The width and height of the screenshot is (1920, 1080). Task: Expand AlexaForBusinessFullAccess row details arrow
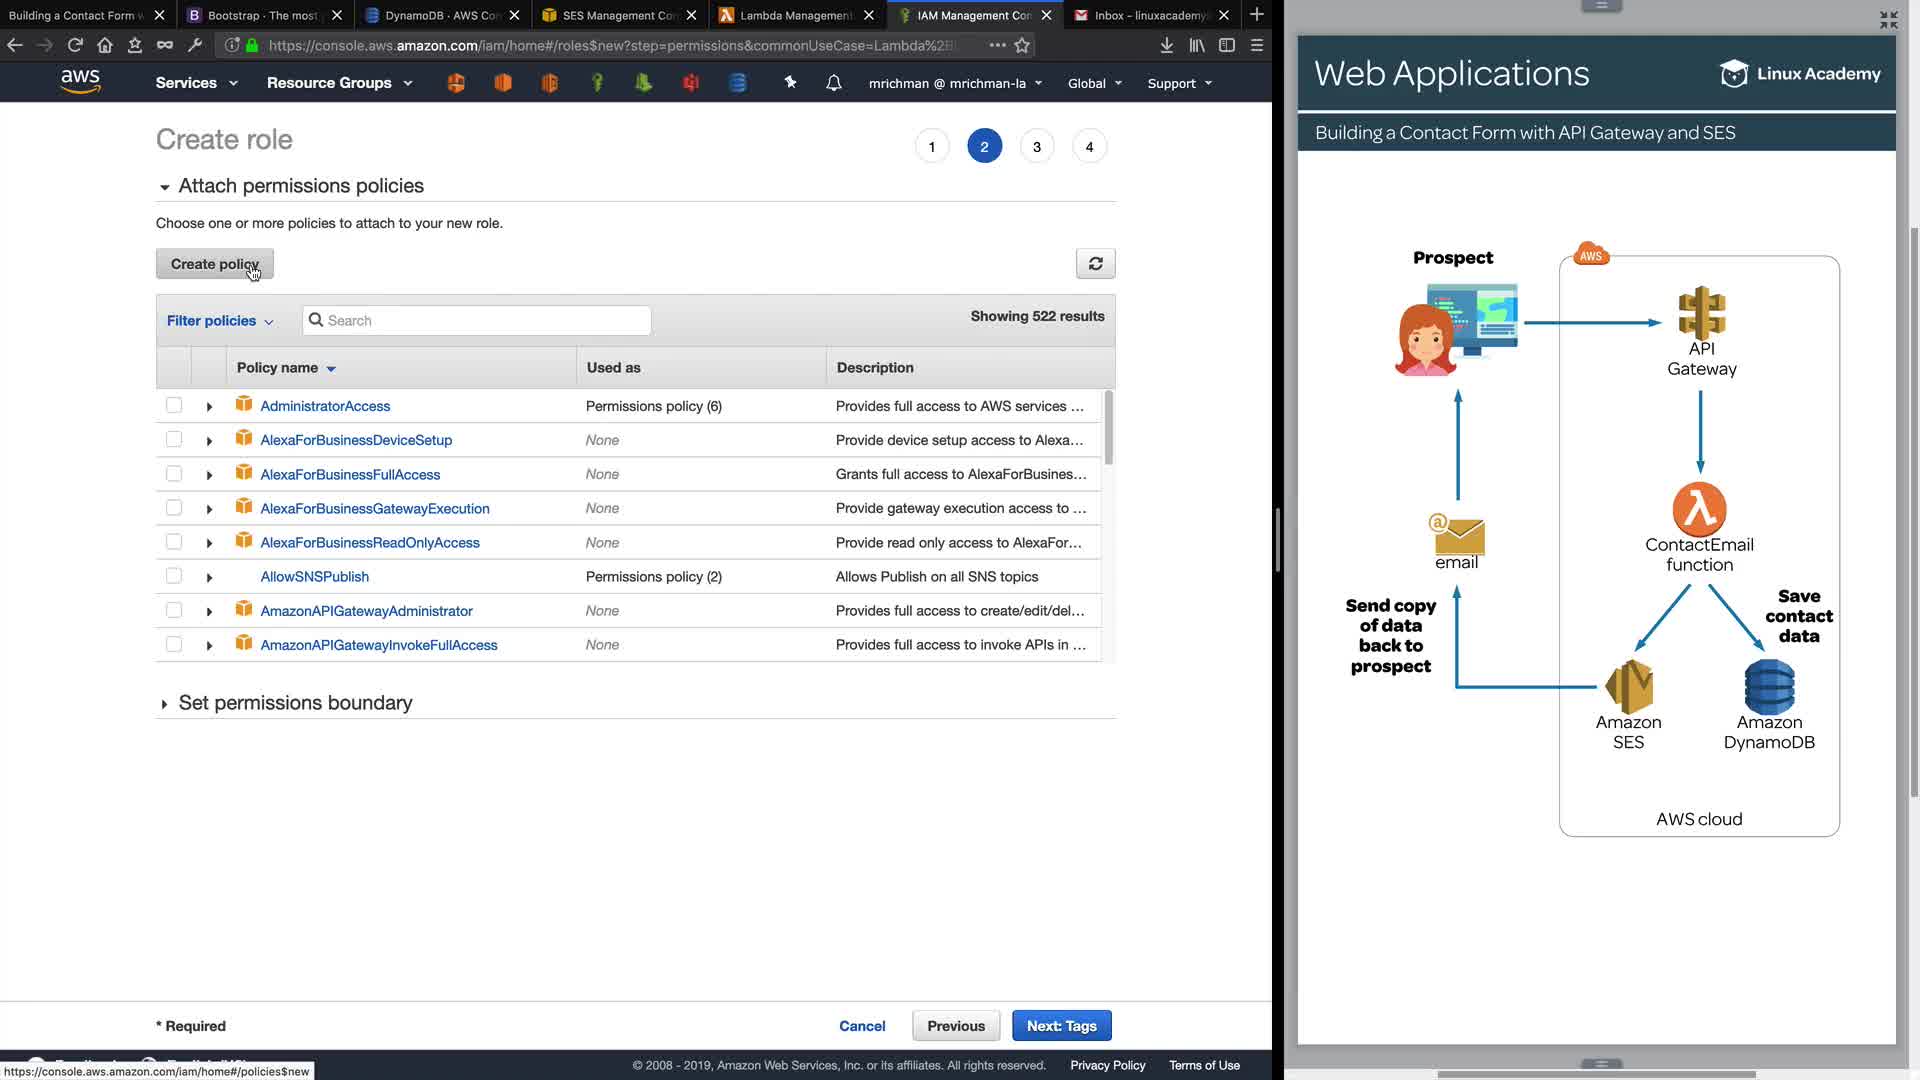click(x=209, y=475)
